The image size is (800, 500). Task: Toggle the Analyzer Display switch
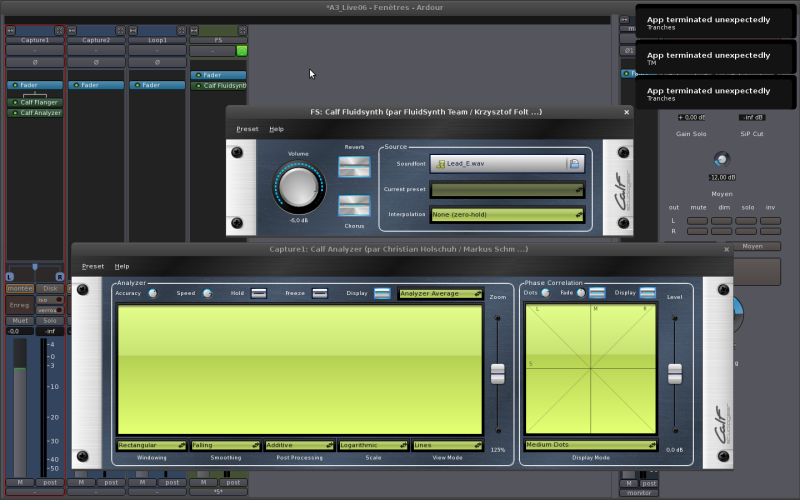[x=382, y=293]
